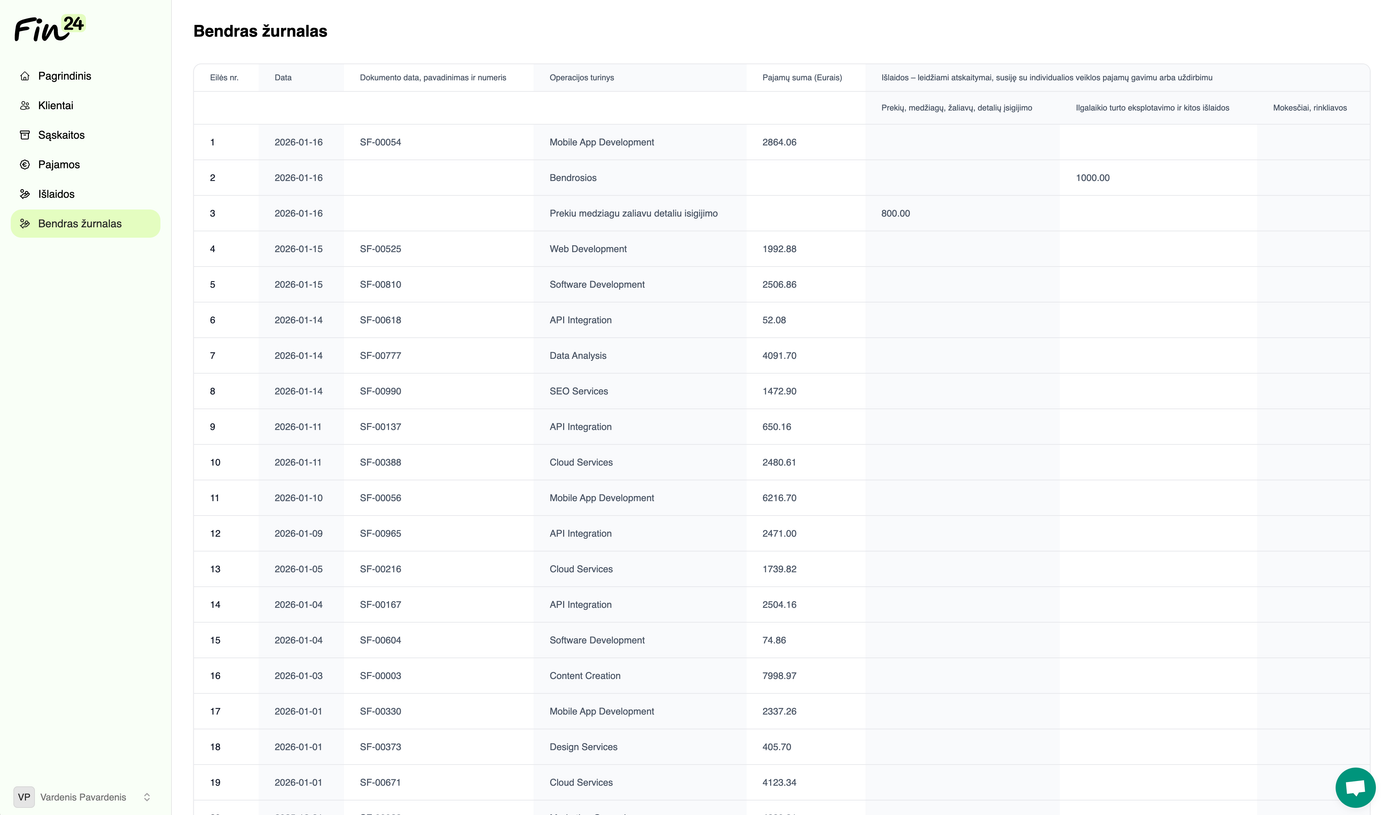Click document number SF-00618
Viewport: 1392px width, 815px height.
380,320
